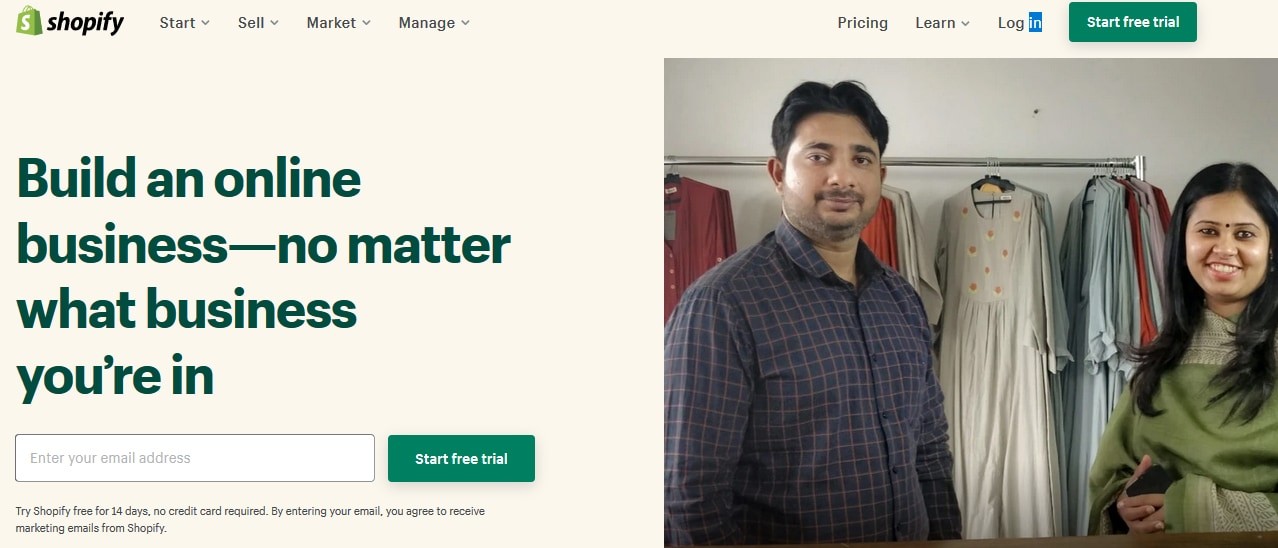Click Start free trial beside email field
This screenshot has width=1278, height=548.
(x=461, y=458)
